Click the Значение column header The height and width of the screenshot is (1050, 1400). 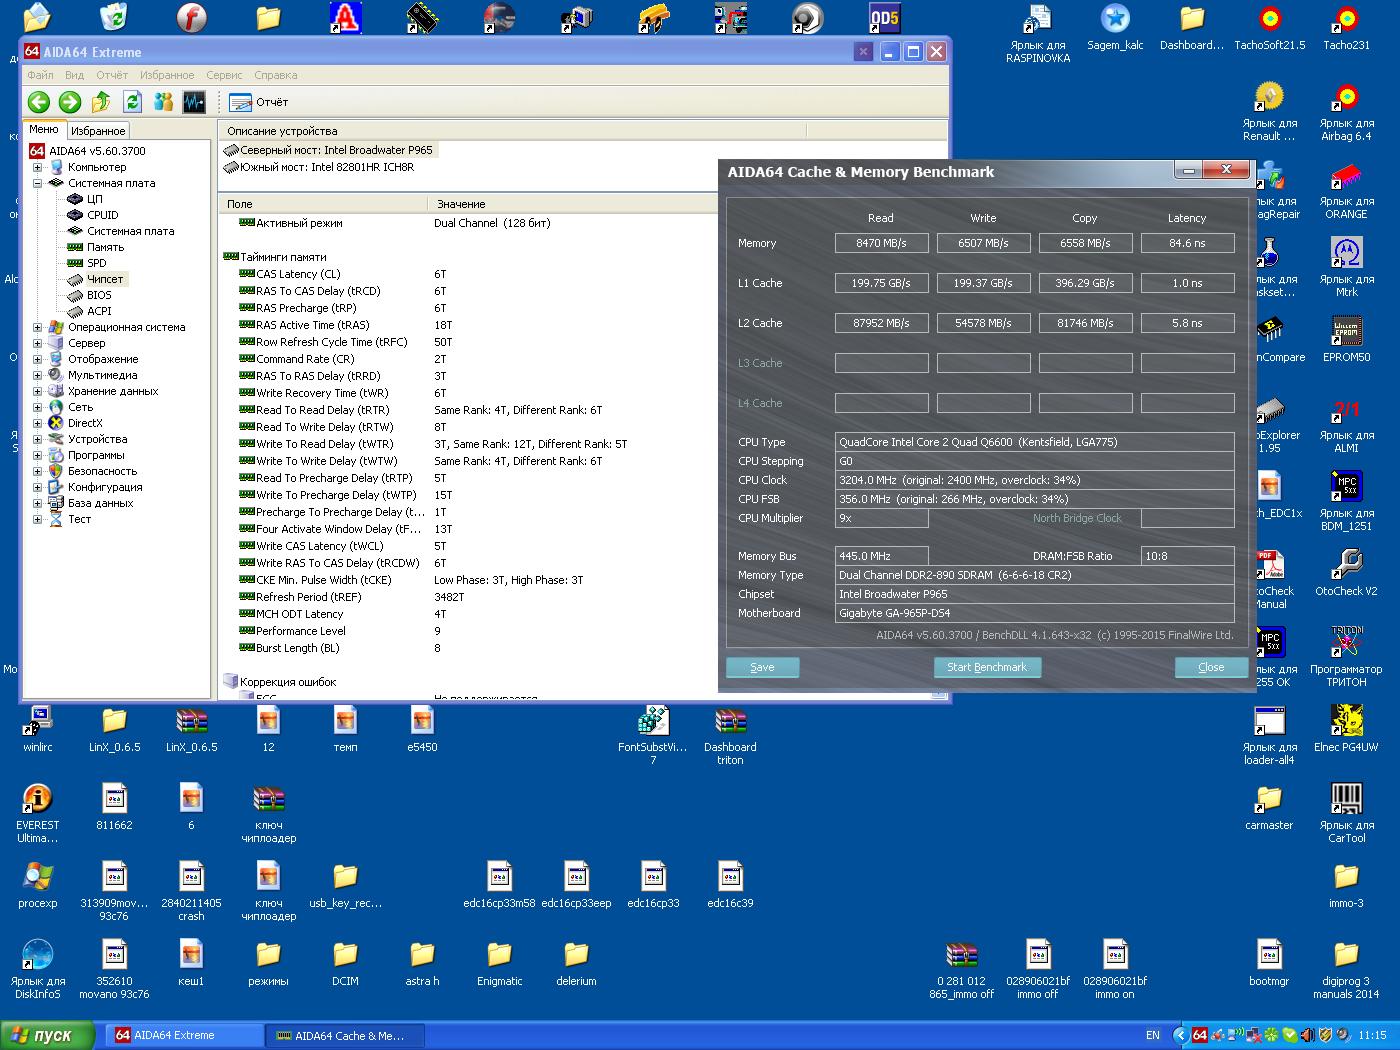point(461,203)
